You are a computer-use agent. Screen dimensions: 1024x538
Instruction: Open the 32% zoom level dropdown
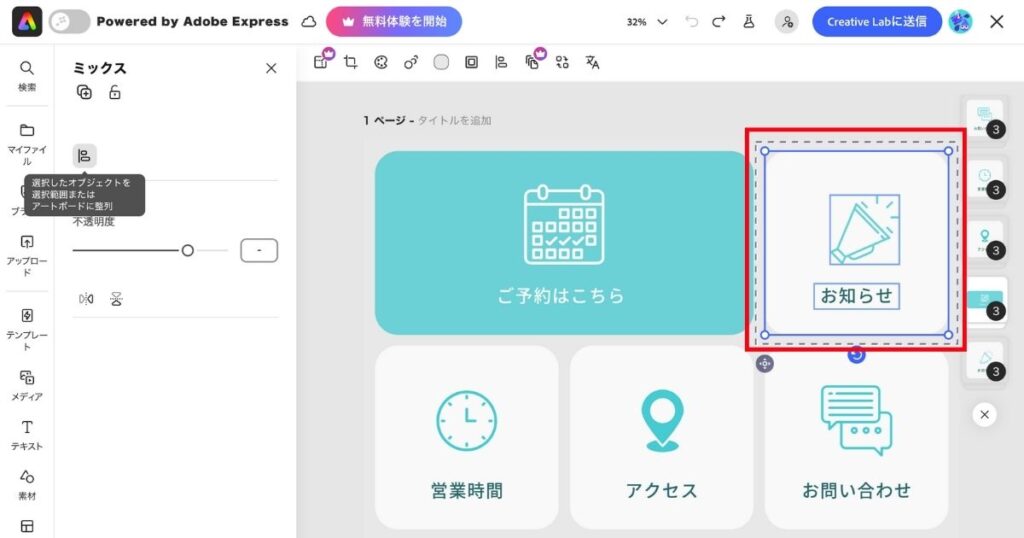point(641,21)
